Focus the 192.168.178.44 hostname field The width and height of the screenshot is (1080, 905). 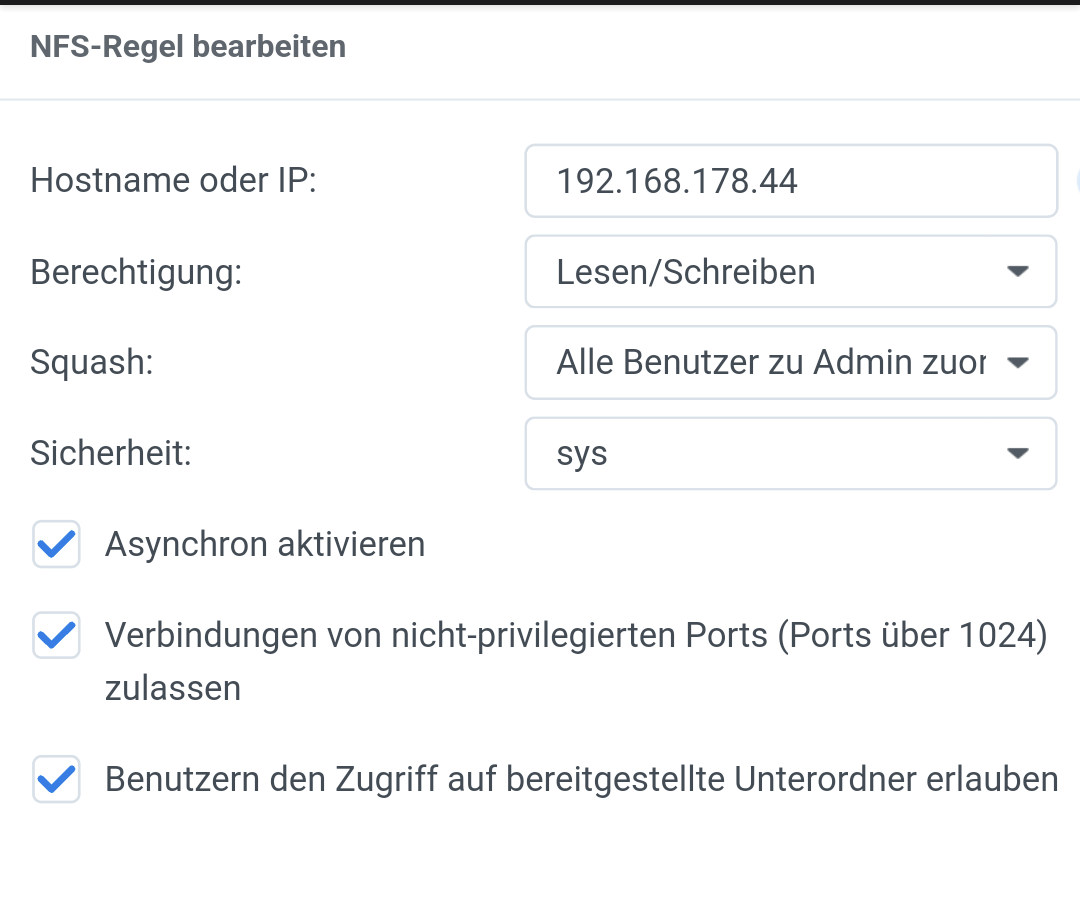(x=791, y=180)
